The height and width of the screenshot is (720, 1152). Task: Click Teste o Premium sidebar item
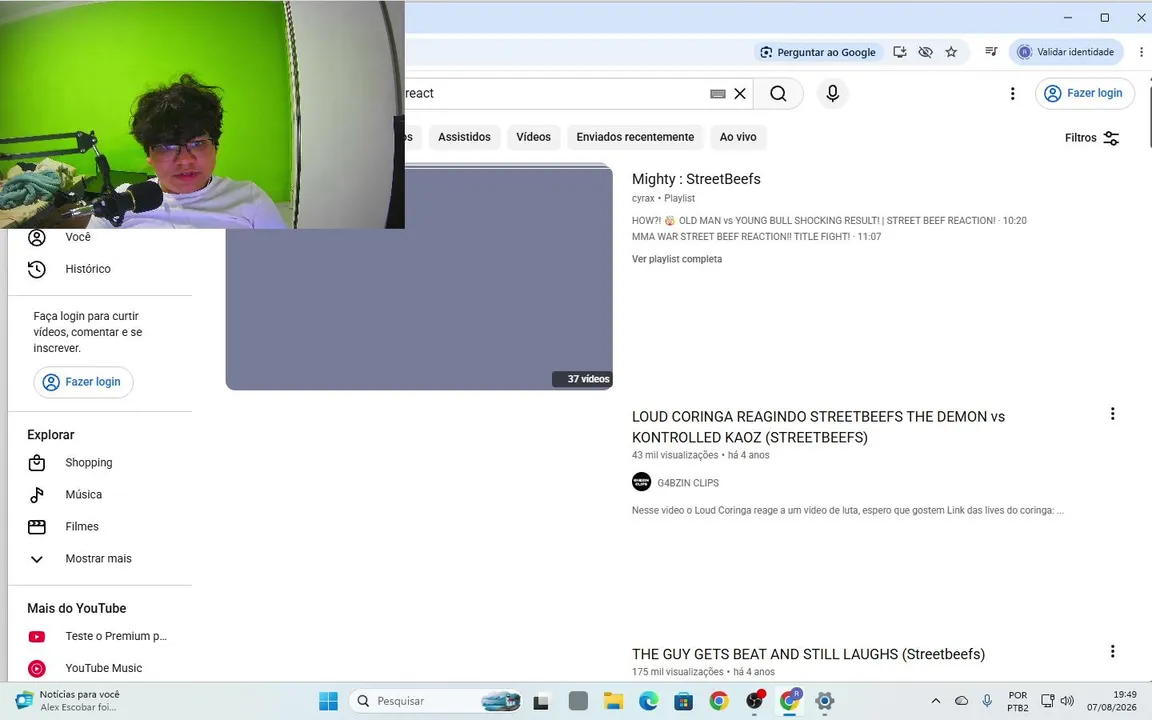pos(101,636)
